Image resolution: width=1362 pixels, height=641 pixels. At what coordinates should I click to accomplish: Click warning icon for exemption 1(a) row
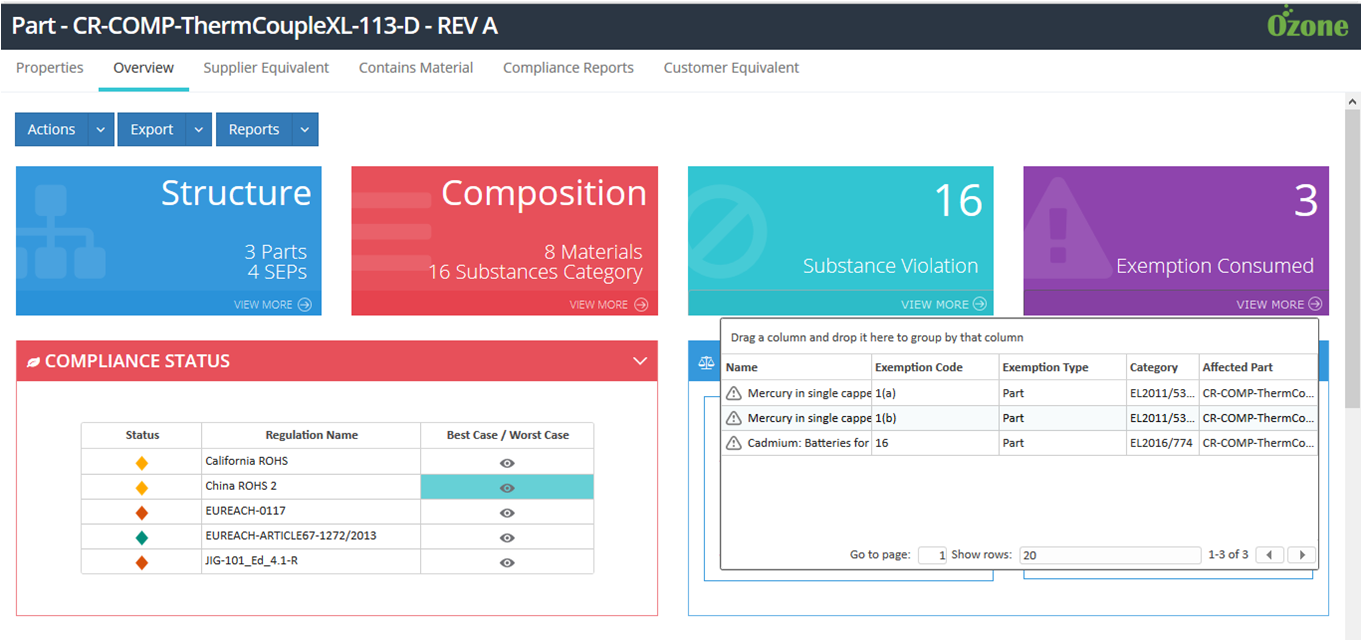pos(734,393)
